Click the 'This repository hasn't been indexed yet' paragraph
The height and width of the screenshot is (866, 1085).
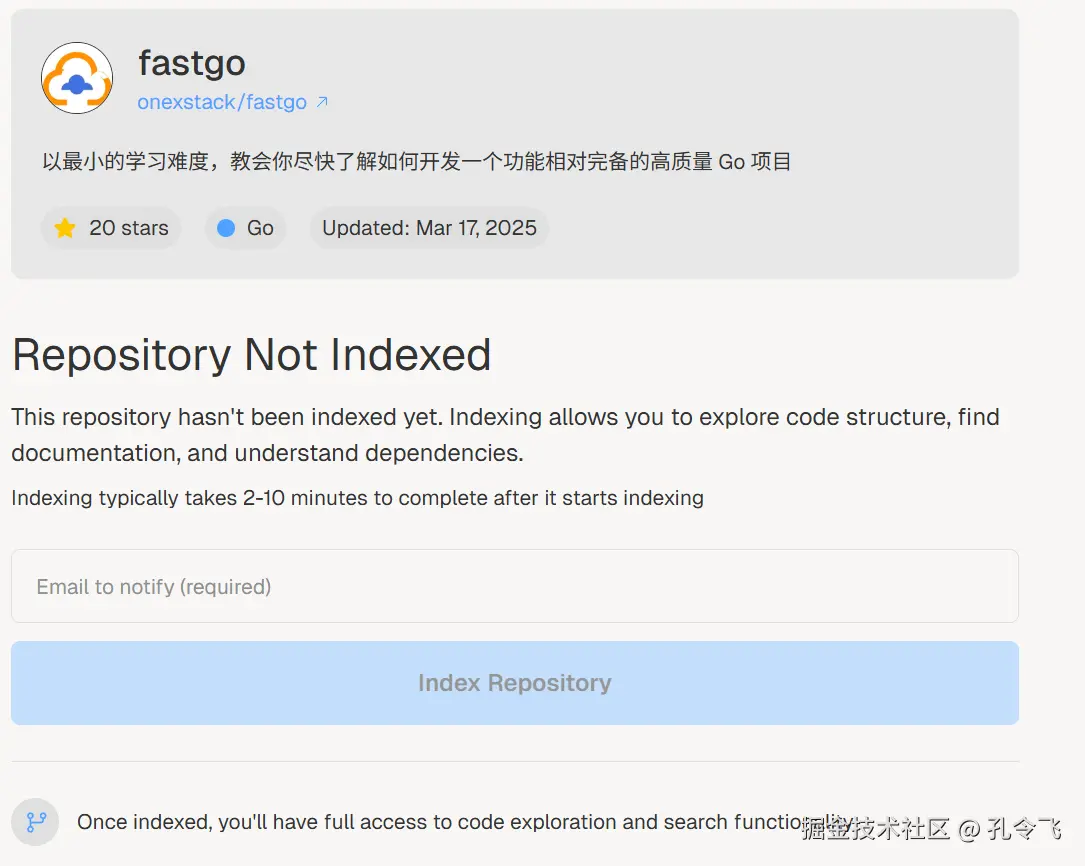coord(506,434)
